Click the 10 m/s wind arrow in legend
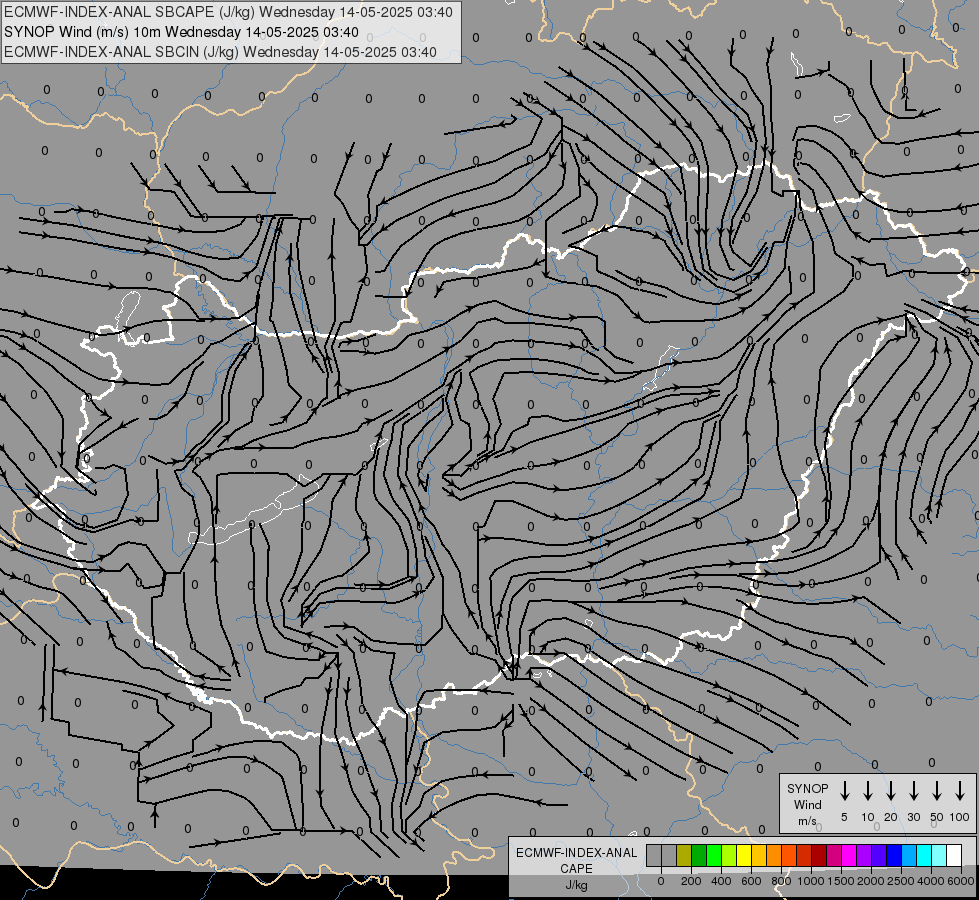Image resolution: width=979 pixels, height=900 pixels. [868, 791]
